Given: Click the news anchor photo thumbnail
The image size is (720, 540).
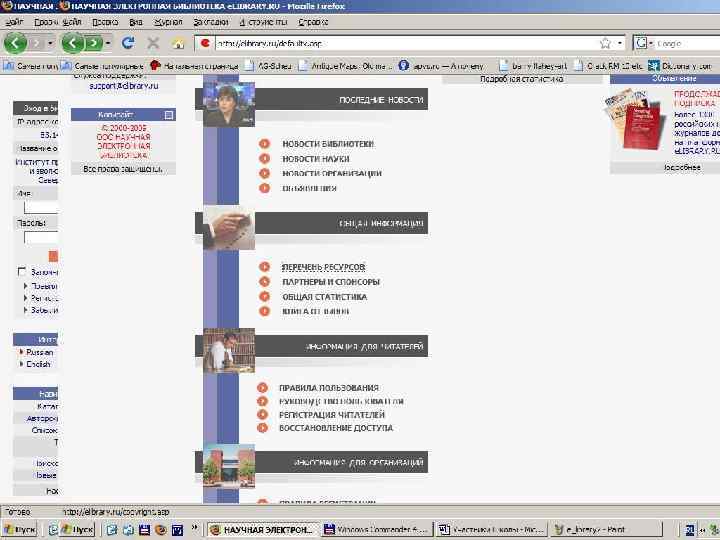Looking at the screenshot, I should pos(229,104).
